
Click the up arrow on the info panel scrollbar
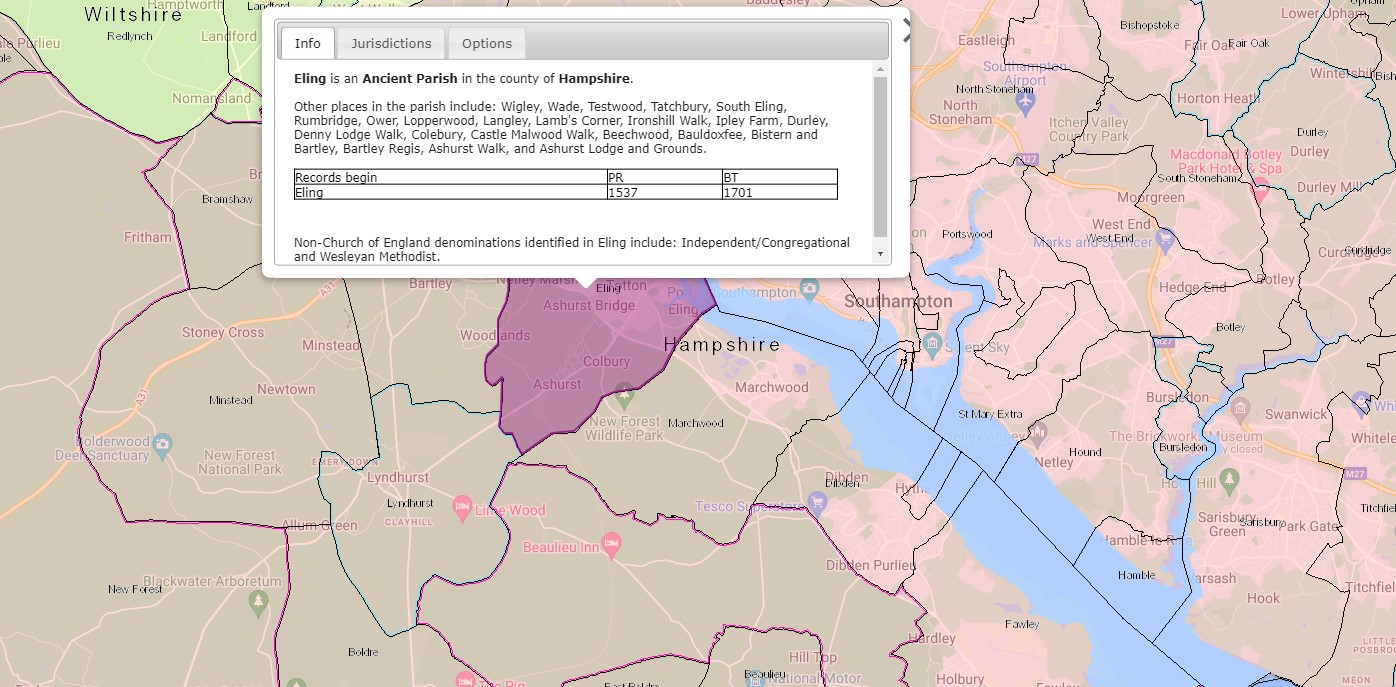pos(880,70)
